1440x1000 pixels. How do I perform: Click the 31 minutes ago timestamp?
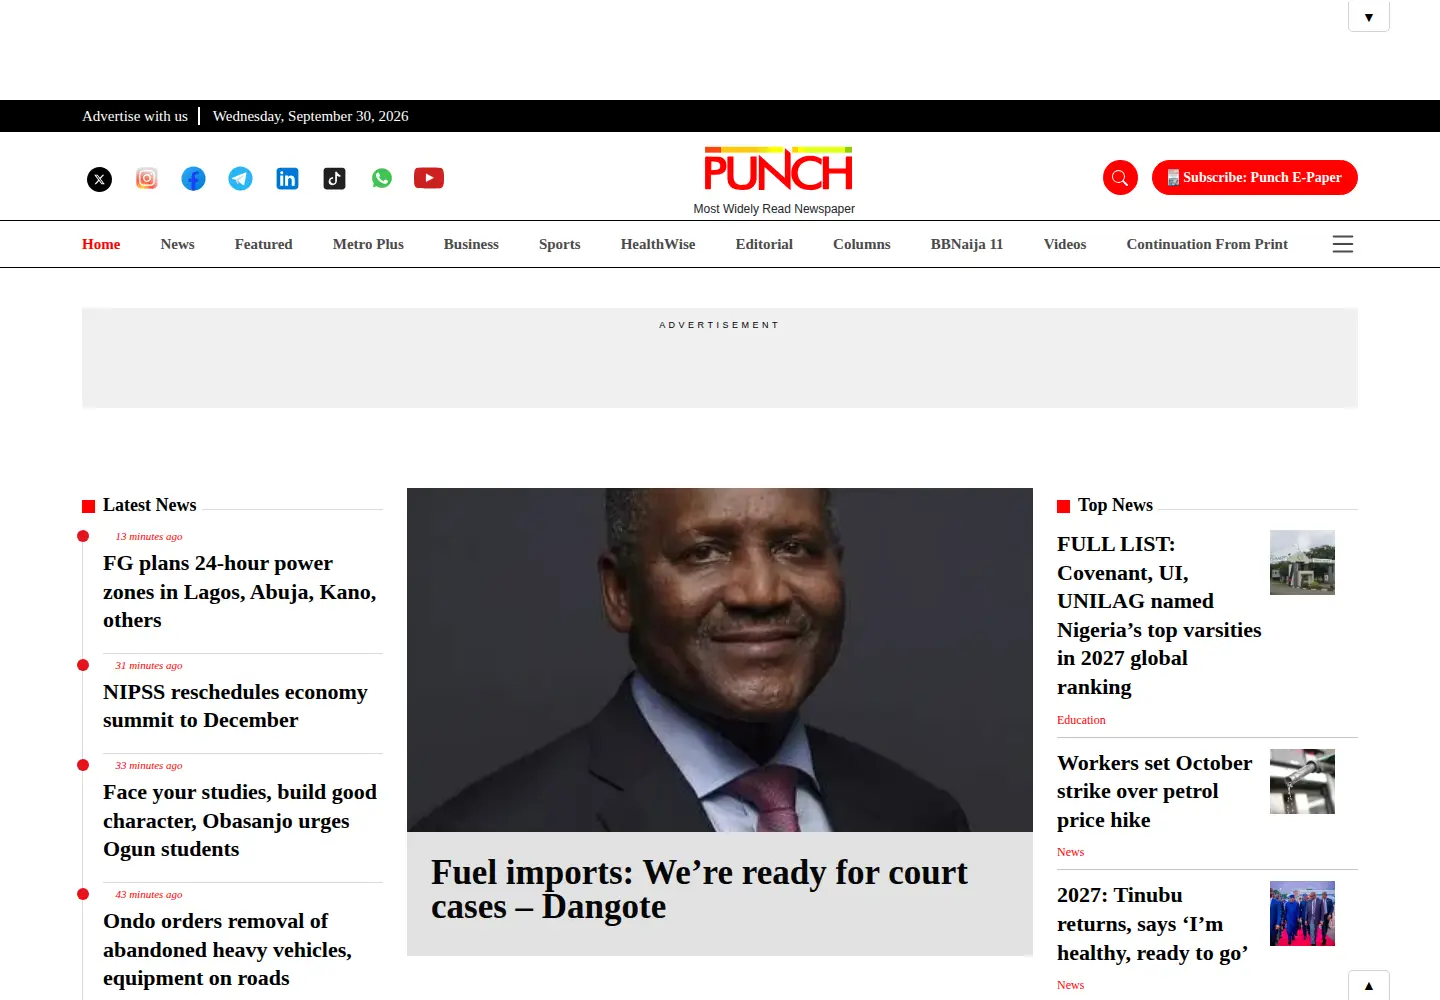(149, 665)
